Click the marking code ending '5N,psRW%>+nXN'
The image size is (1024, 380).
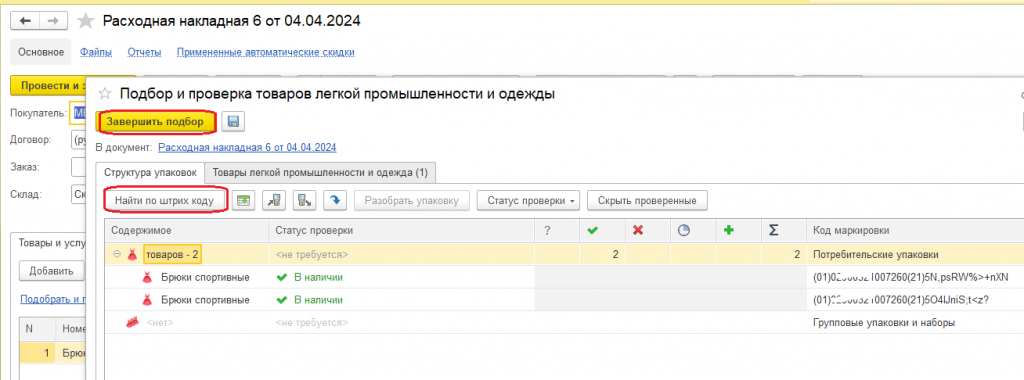click(910, 277)
